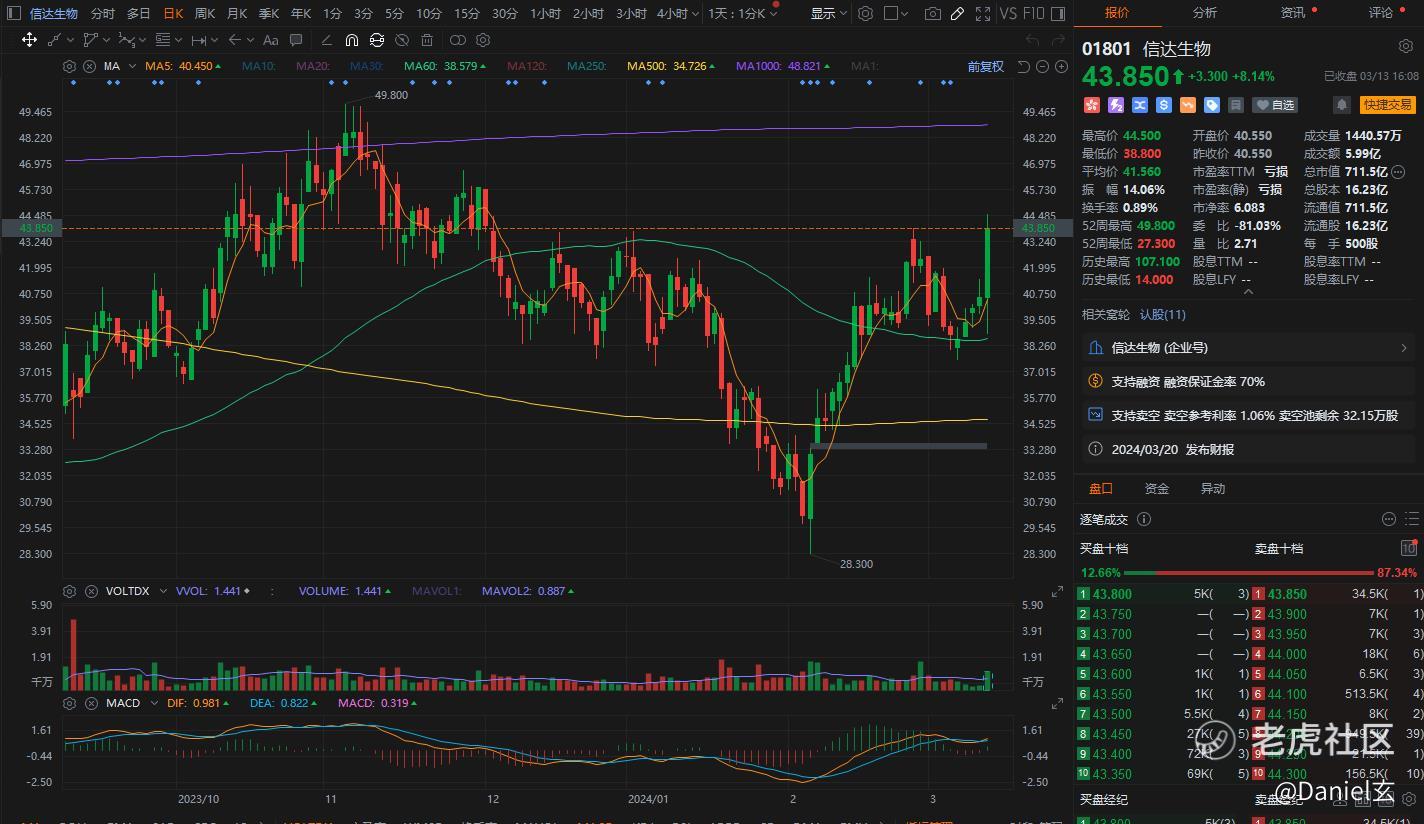Viewport: 1424px width, 824px height.
Task: Toggle the left sidebar panel icon
Action: tap(13, 14)
